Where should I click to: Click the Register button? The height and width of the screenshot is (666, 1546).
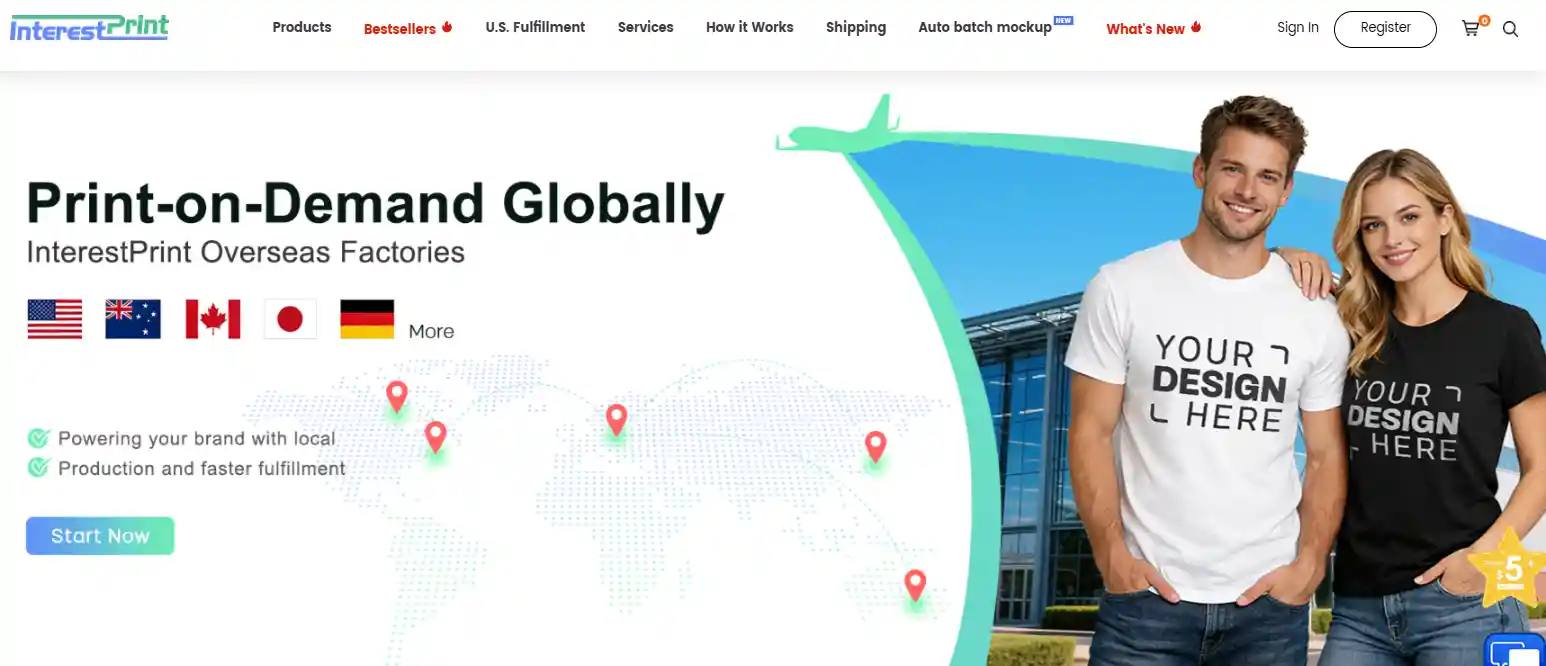pos(1385,29)
